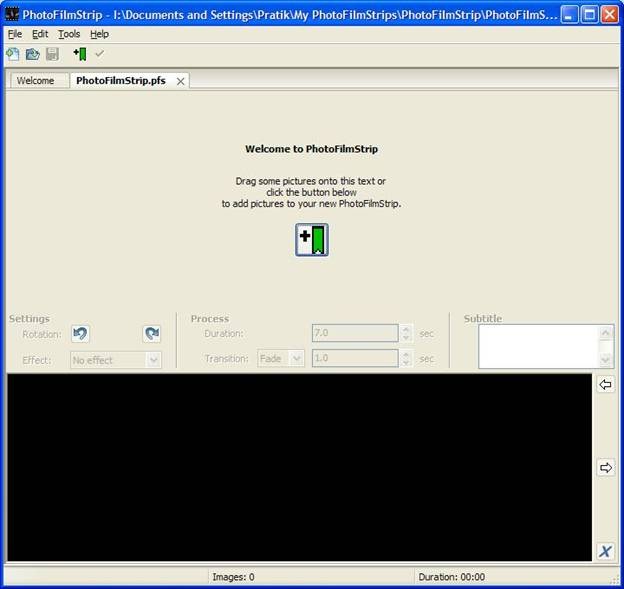Click the toolbar Import Pictures icon

[x=80, y=54]
